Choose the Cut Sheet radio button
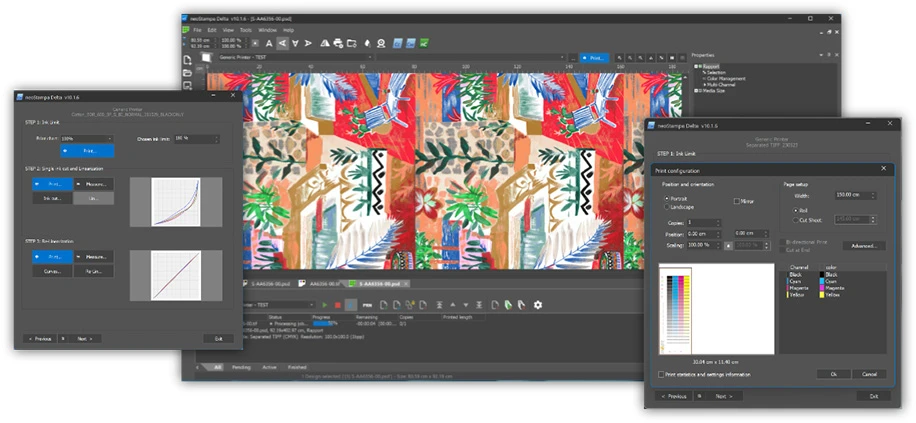Viewport: 916px width, 423px height. [796, 220]
